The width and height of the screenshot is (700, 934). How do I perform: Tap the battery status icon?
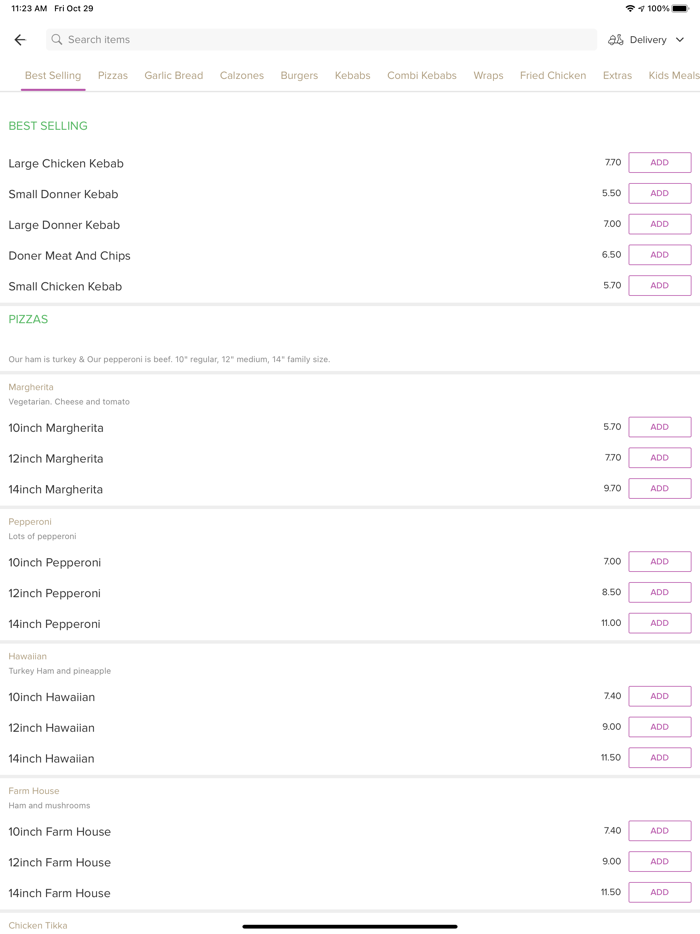point(680,8)
